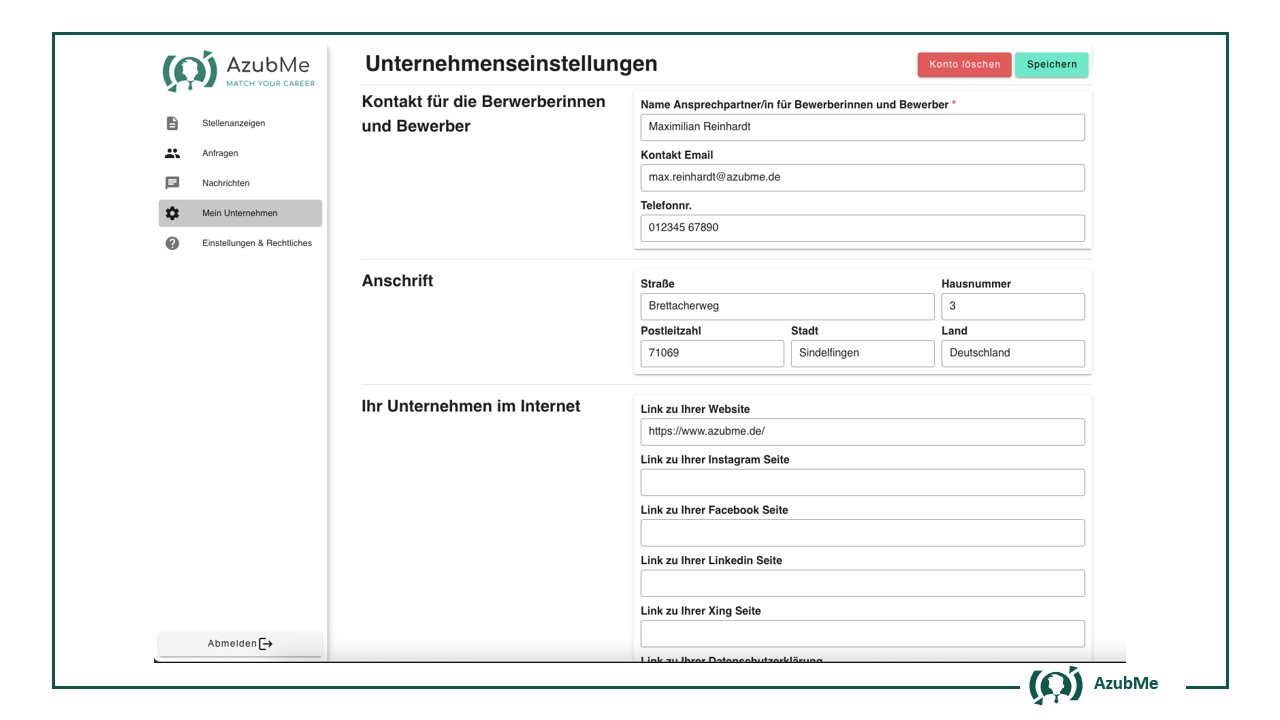Open Stellenanzeigen menu entry
This screenshot has width=1280, height=720.
240,123
